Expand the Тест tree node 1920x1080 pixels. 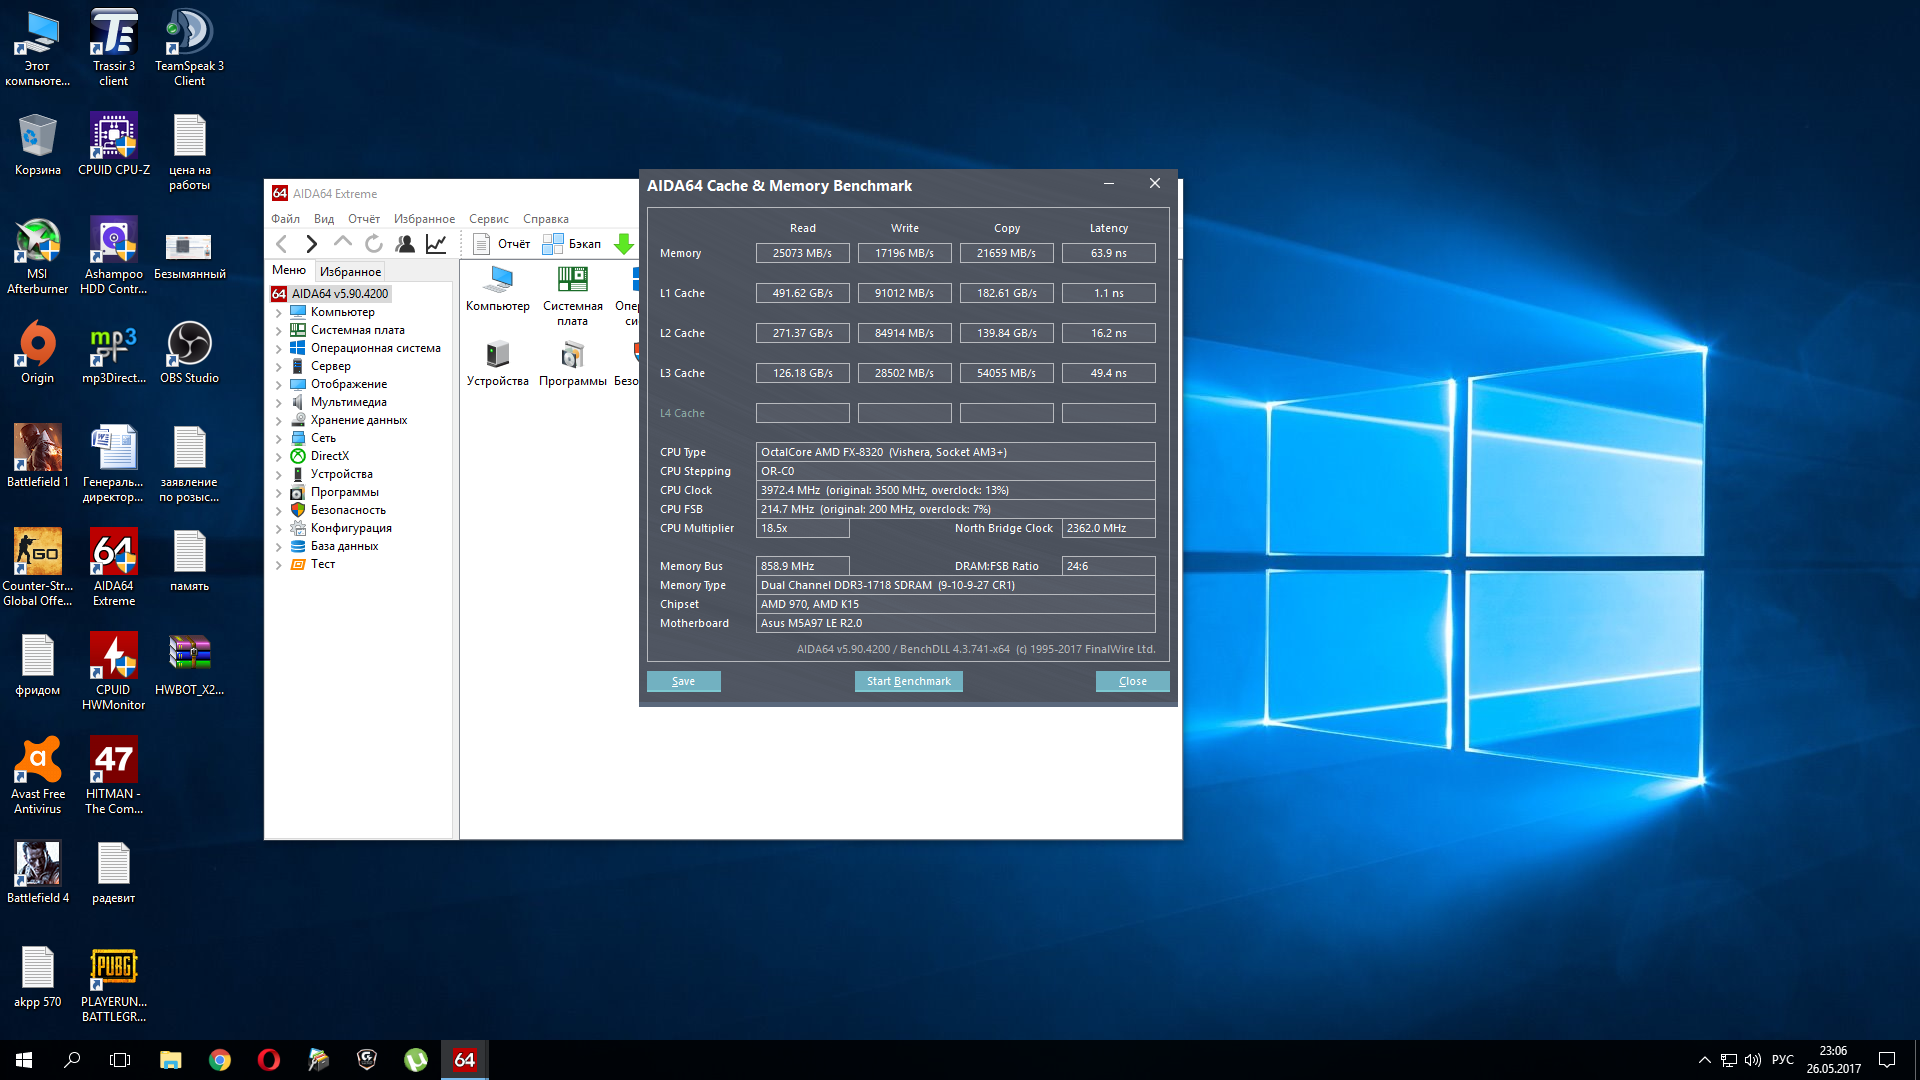coord(278,565)
